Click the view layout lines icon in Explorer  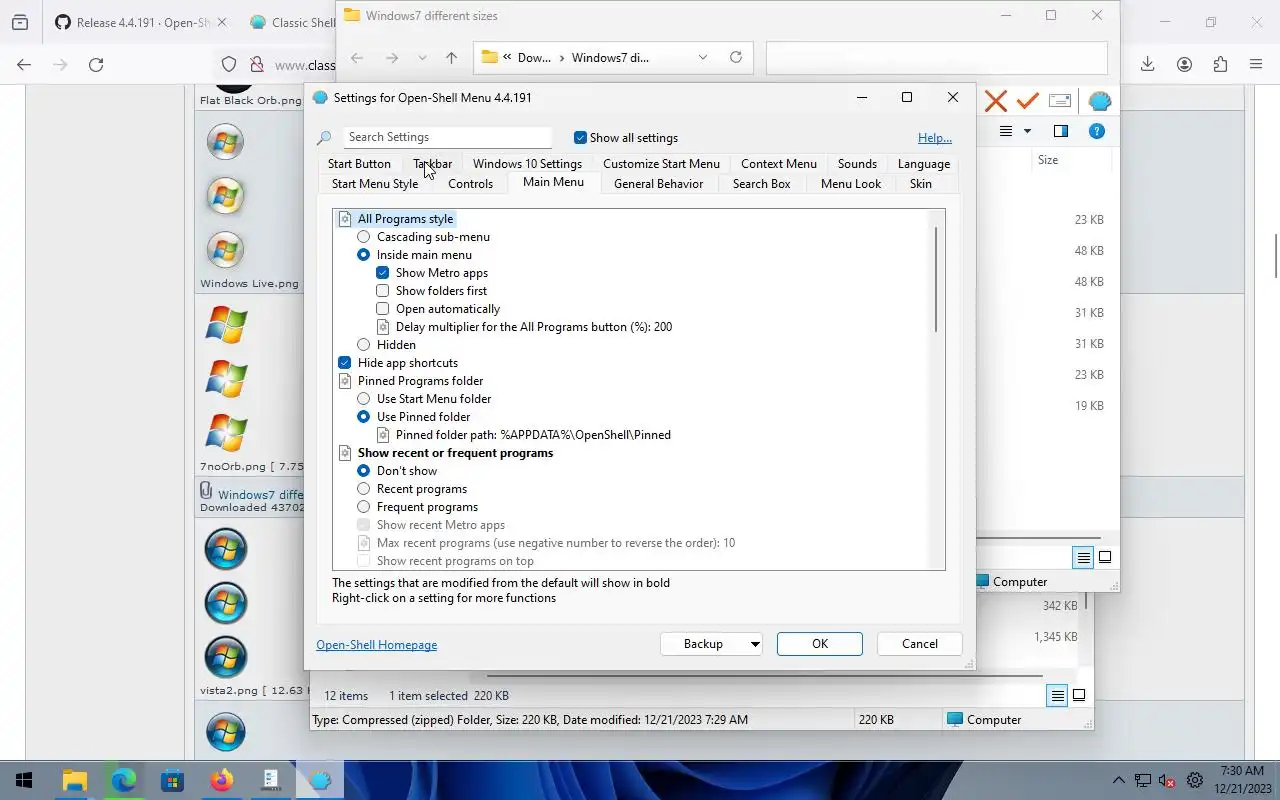click(x=1006, y=131)
